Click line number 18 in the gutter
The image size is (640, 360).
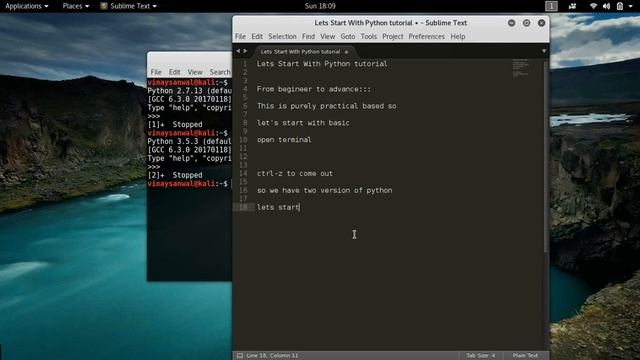[243, 207]
